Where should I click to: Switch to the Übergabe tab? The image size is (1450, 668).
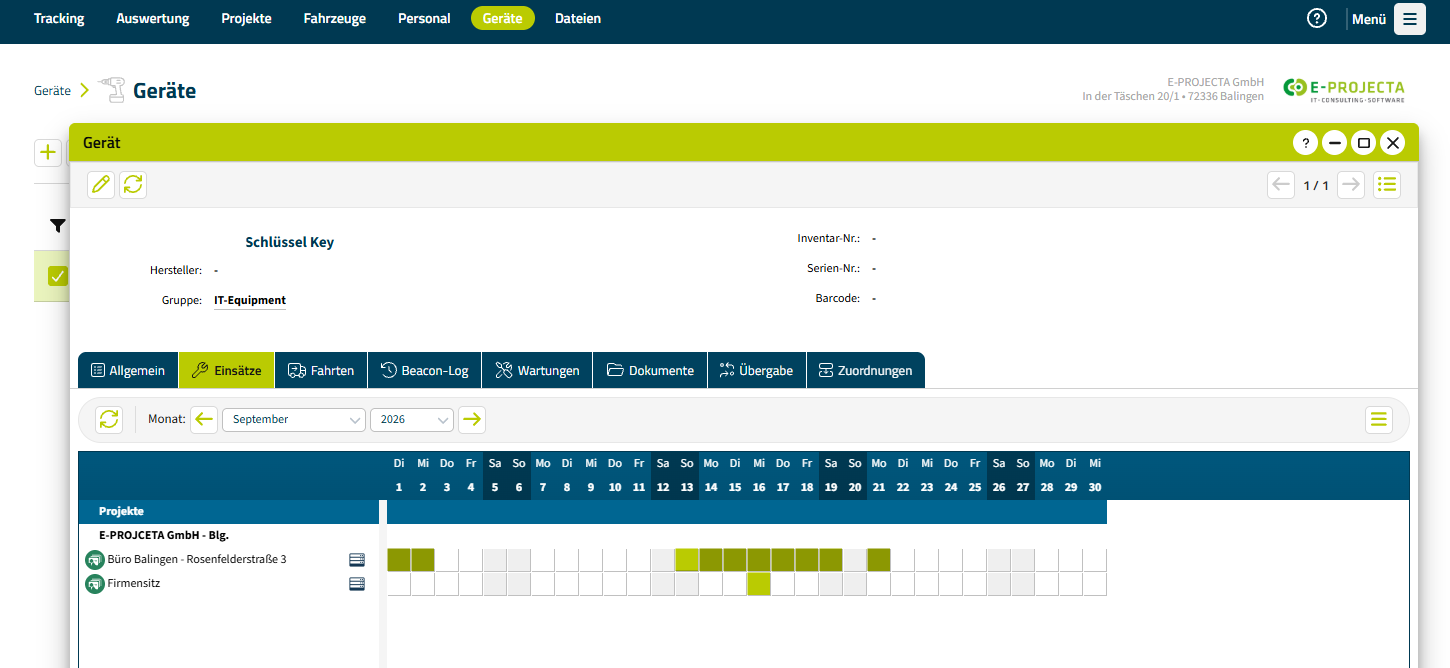point(757,370)
